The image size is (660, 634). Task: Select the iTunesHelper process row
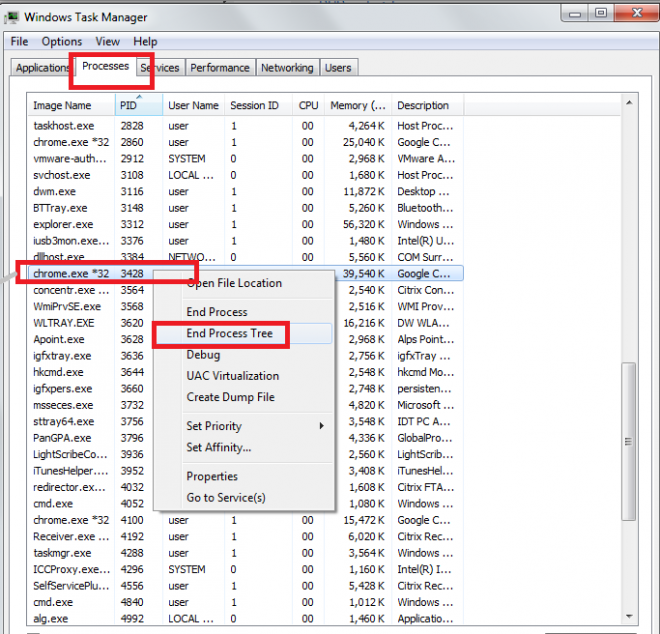246,471
